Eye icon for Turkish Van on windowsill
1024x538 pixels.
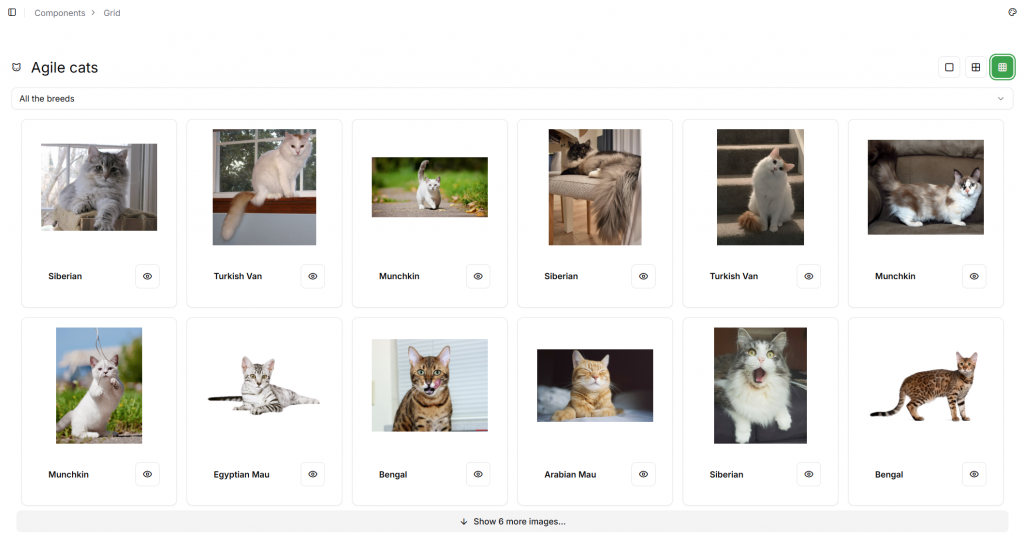313,276
